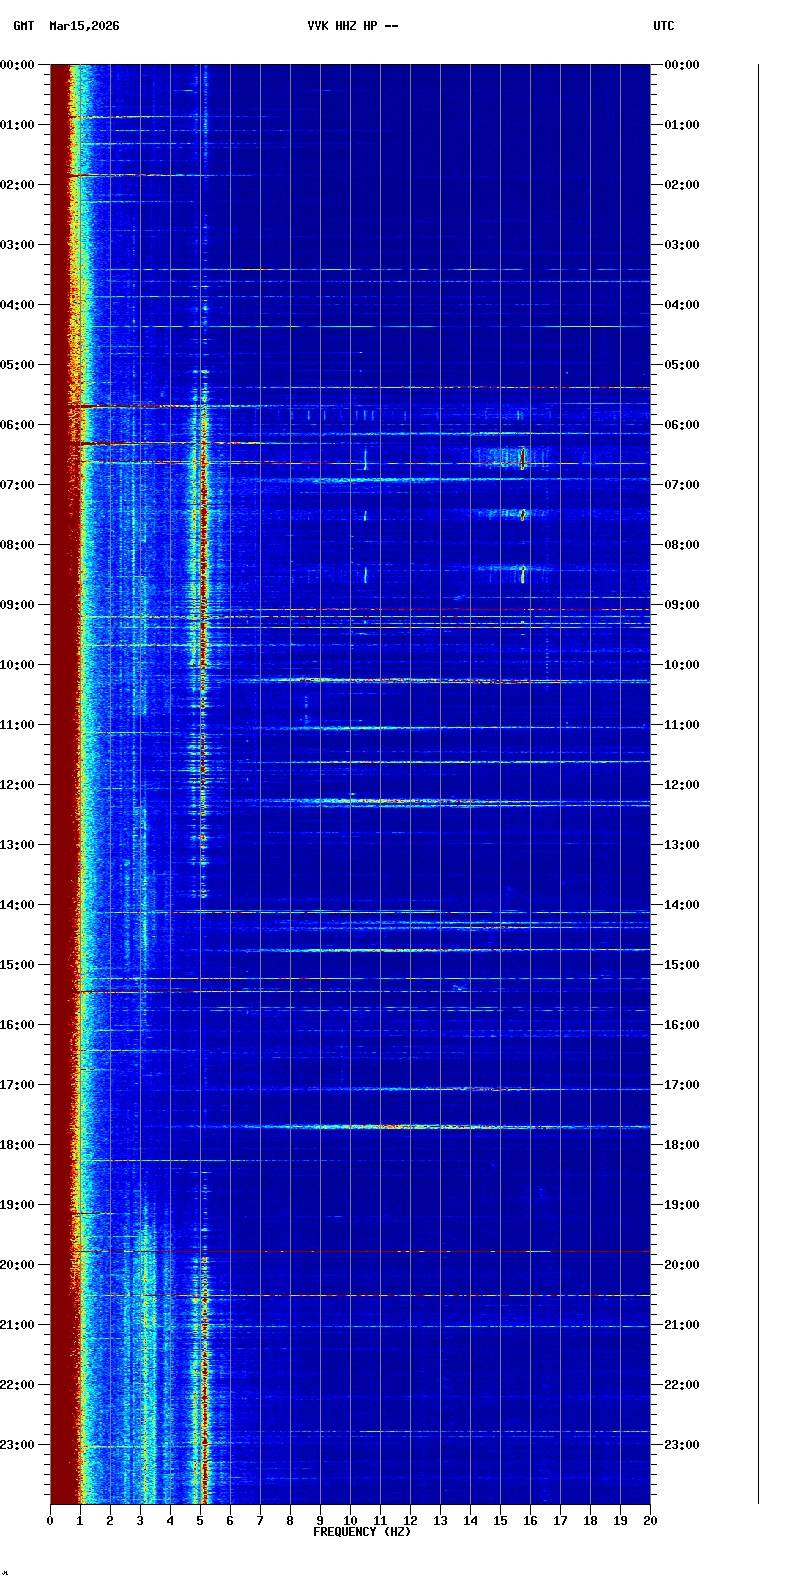Click the 5 tick on frequency axis
The height and width of the screenshot is (1584, 802).
pyautogui.click(x=200, y=1521)
